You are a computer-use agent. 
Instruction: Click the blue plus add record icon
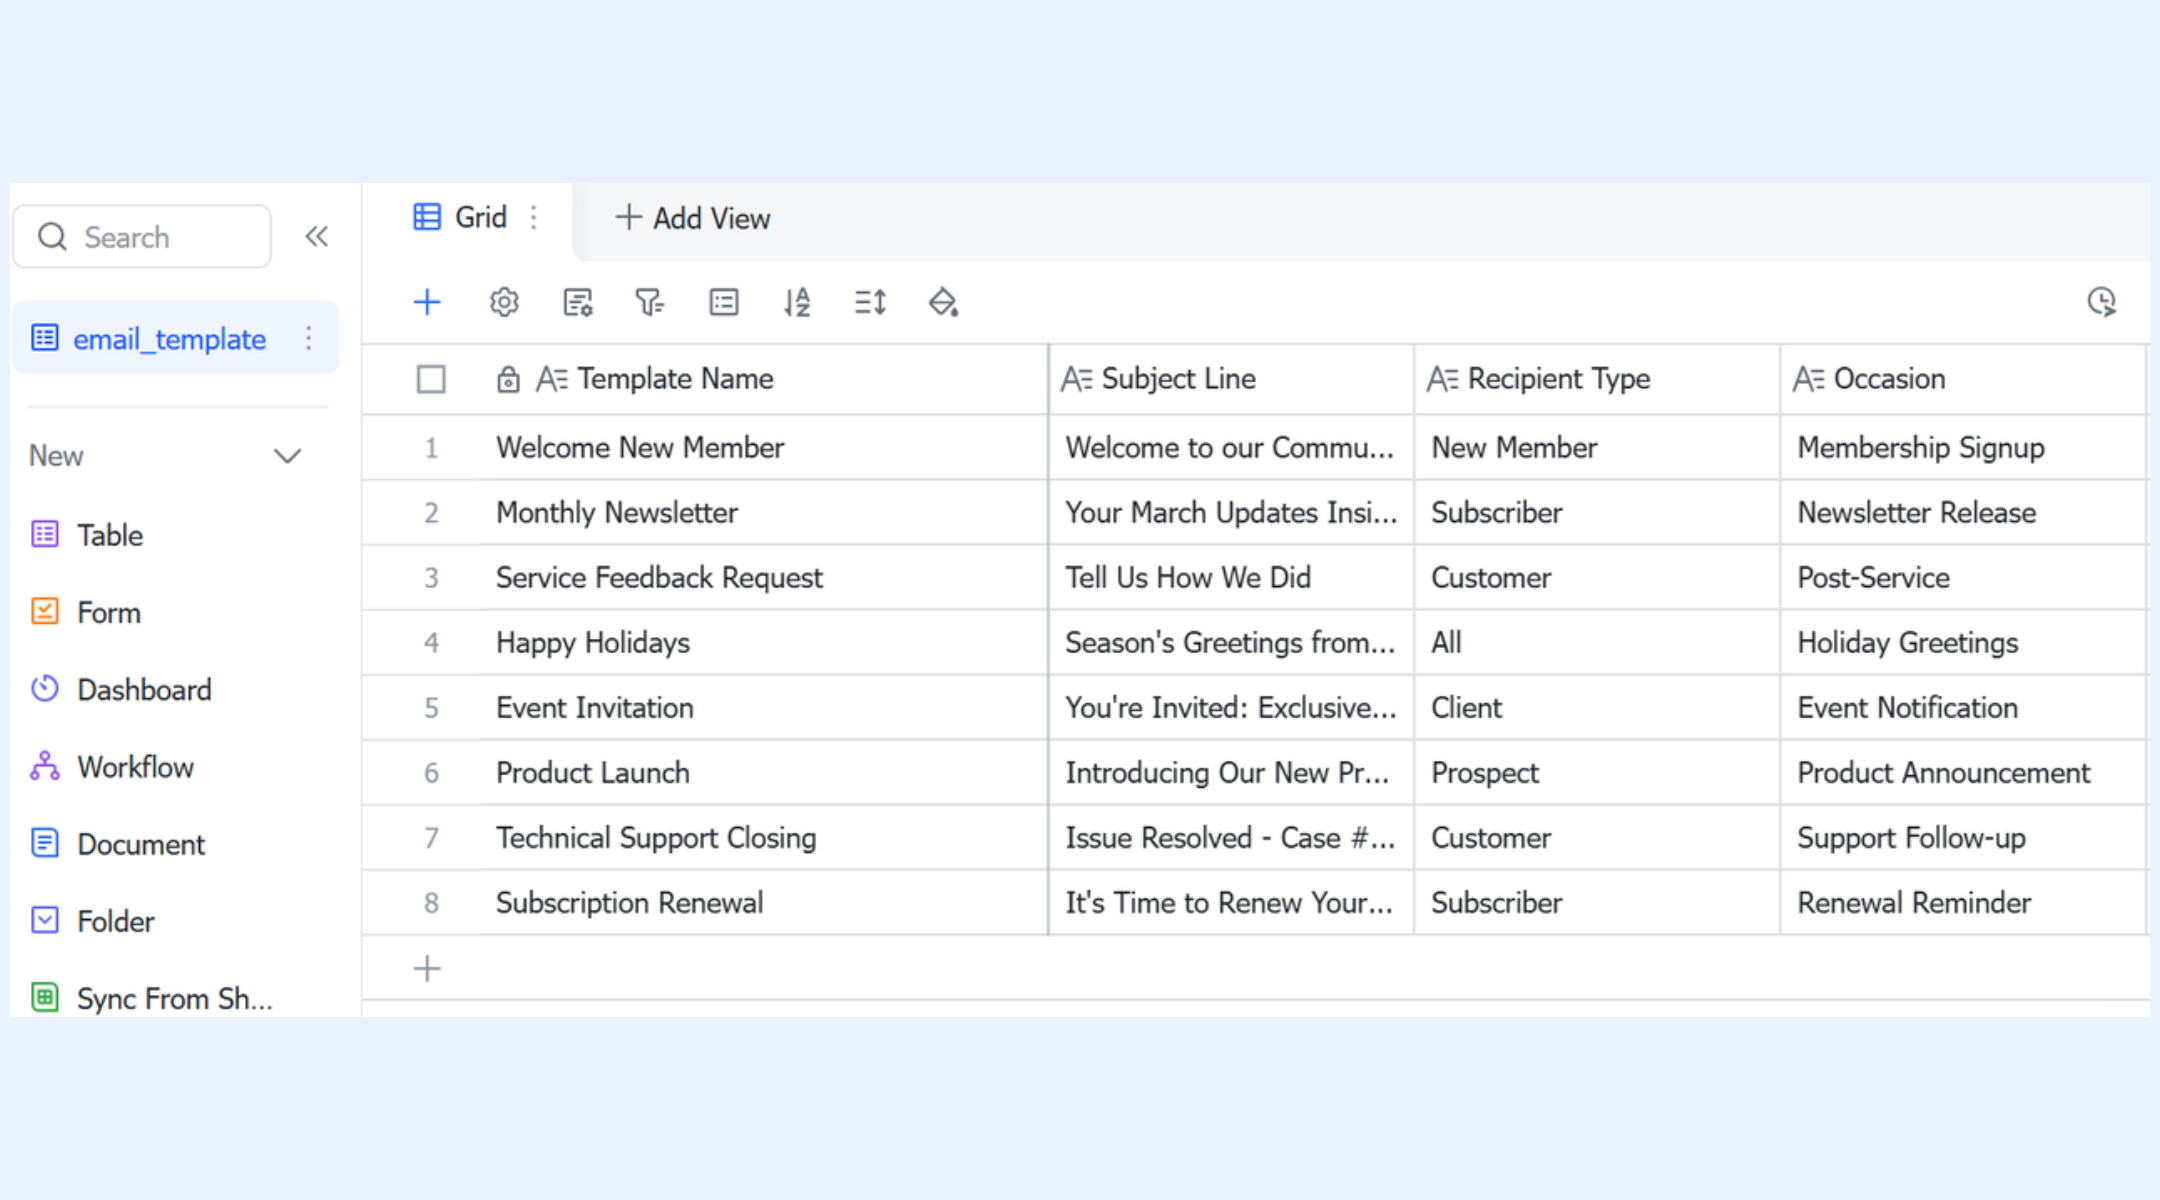[x=427, y=301]
